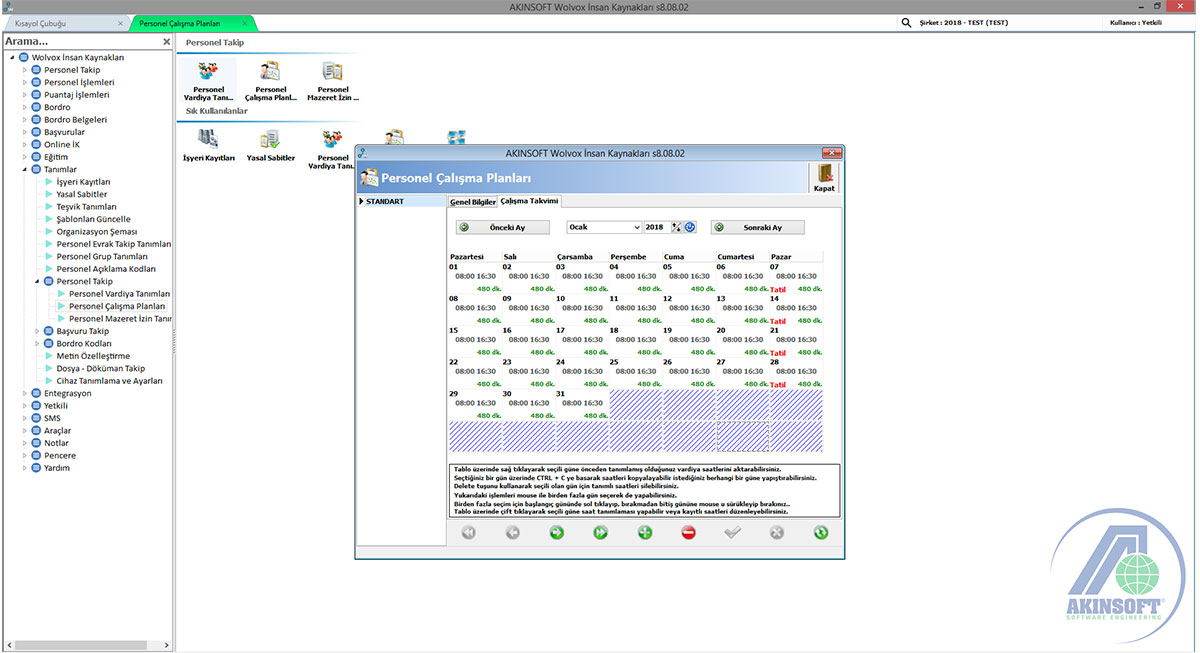The image size is (1200, 653).
Task: Select Sunday day 21 Tatil cell
Action: click(x=796, y=341)
